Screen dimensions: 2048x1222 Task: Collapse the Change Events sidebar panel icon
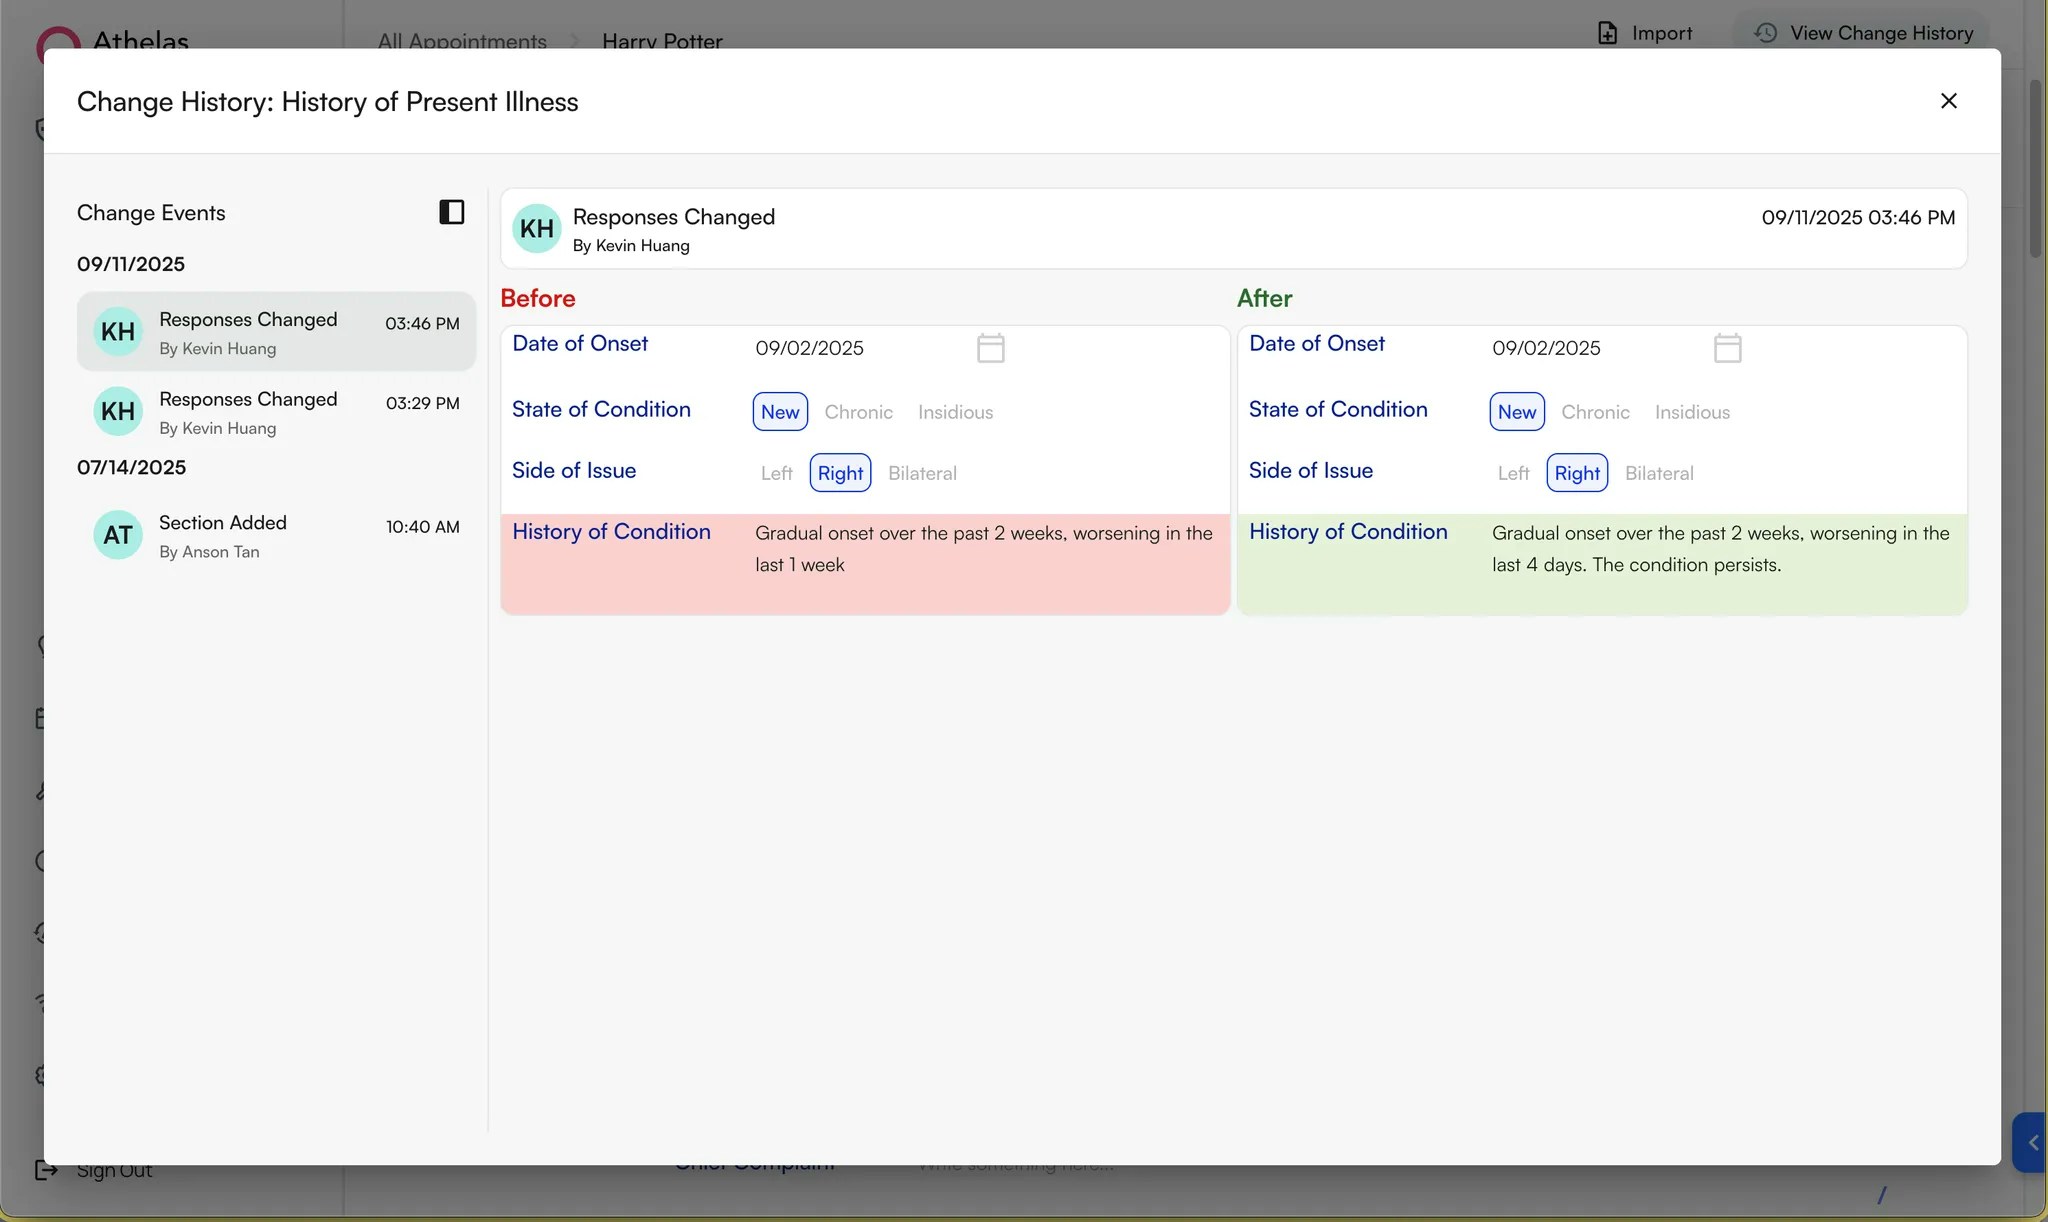(452, 212)
